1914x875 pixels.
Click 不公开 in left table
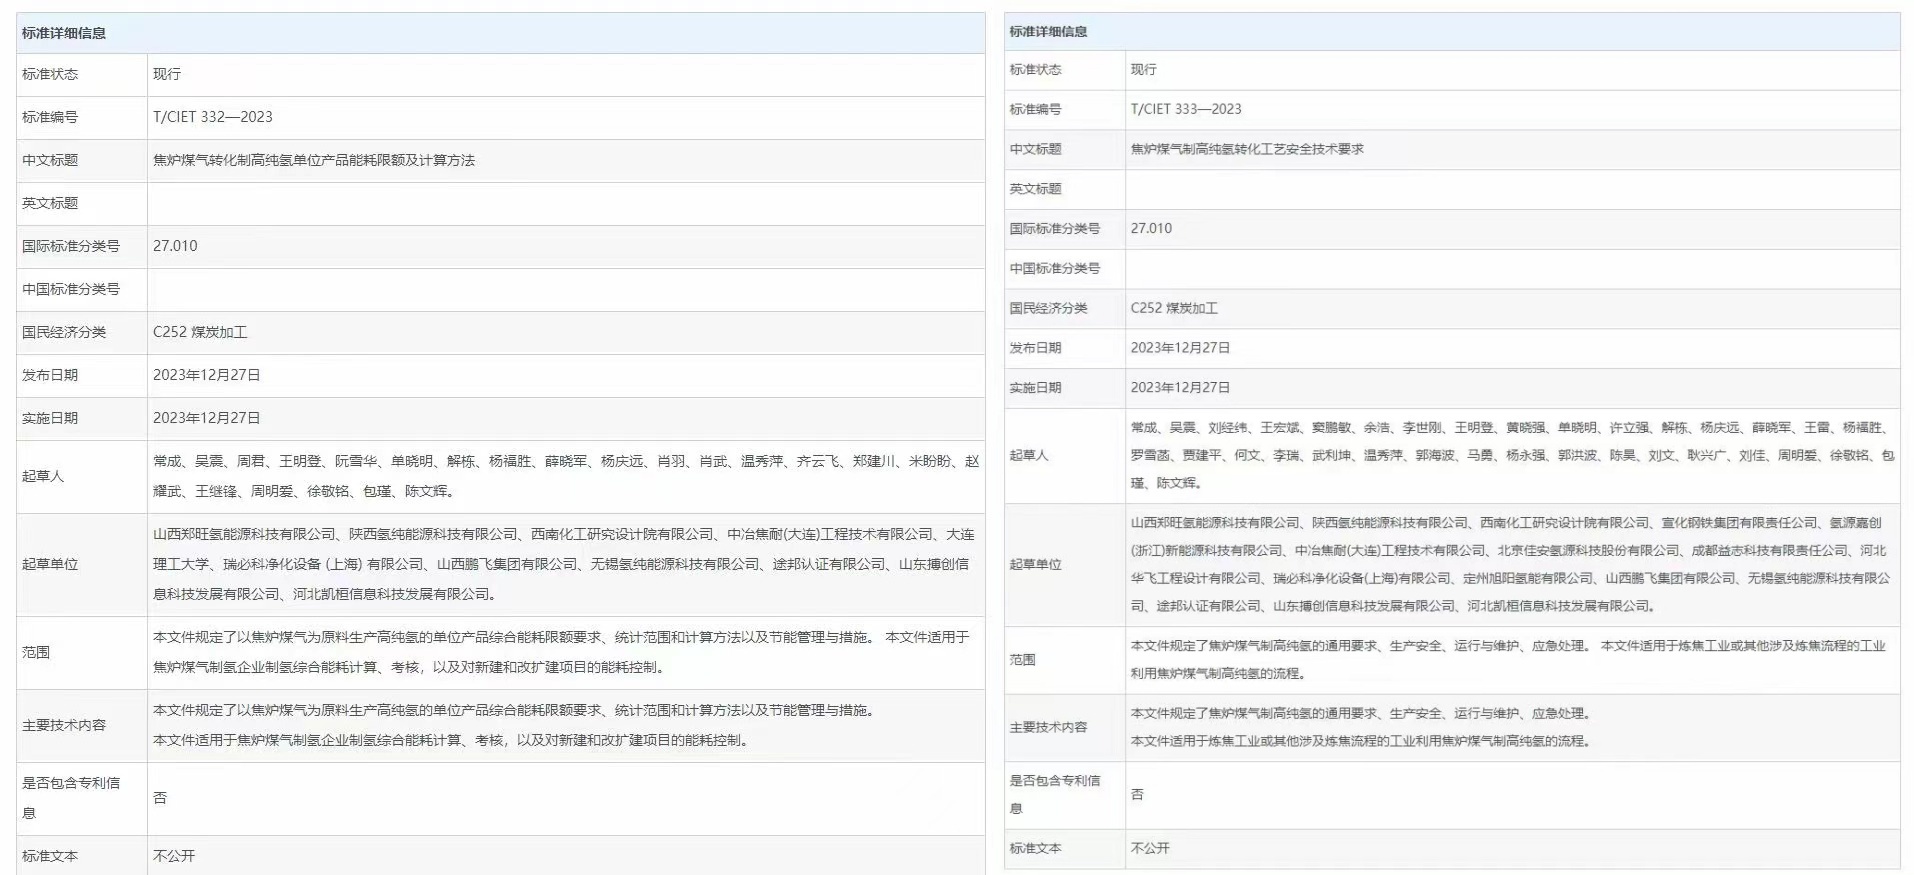tap(174, 856)
